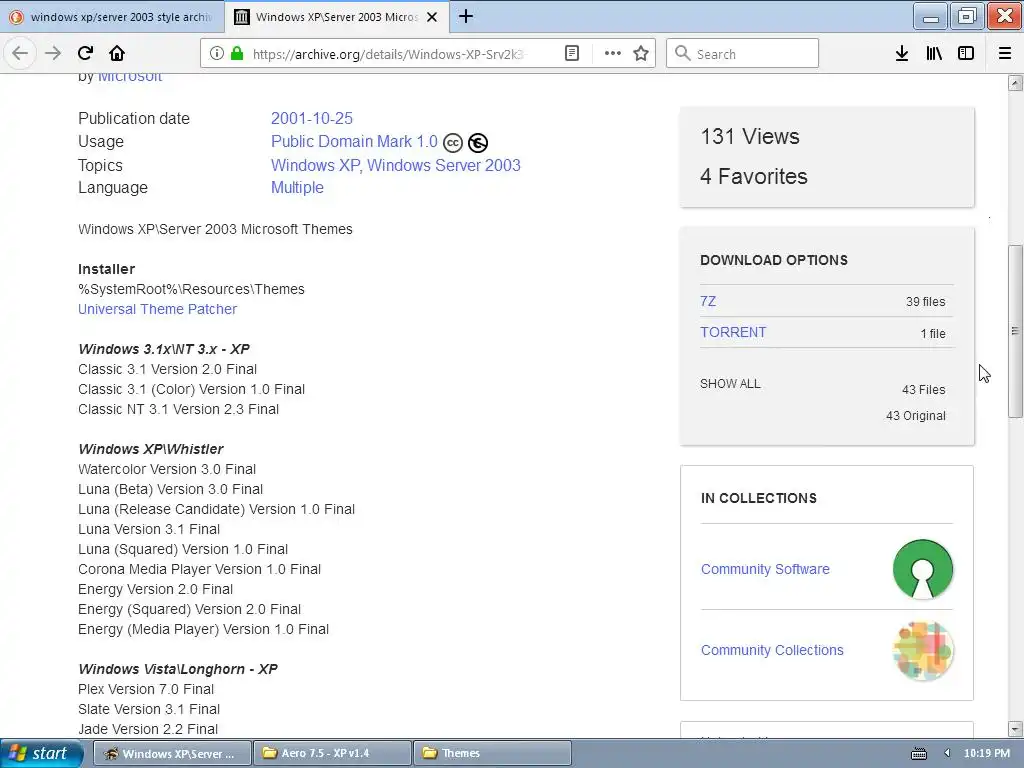Select the Windows XP\Server 2003 Micros tab
The height and width of the screenshot is (768, 1024).
(336, 17)
